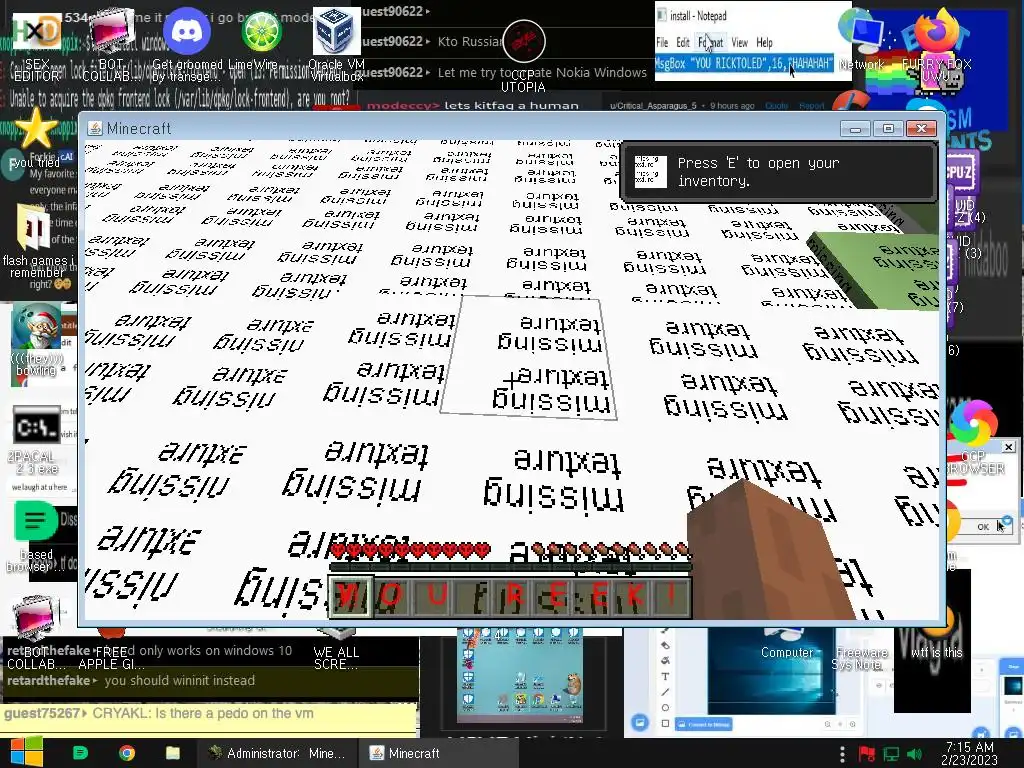1024x768 pixels.
Task: Select the rectangle tool in the background drawing app
Action: (x=665, y=723)
